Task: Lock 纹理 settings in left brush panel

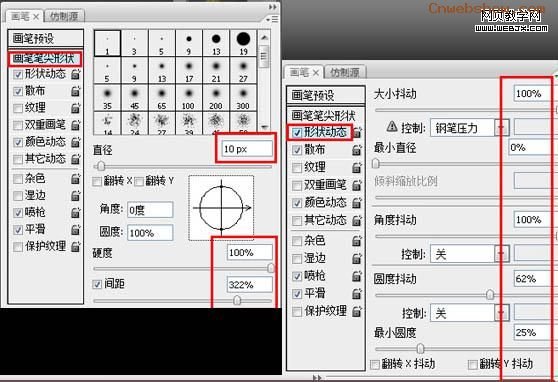Action: point(75,108)
